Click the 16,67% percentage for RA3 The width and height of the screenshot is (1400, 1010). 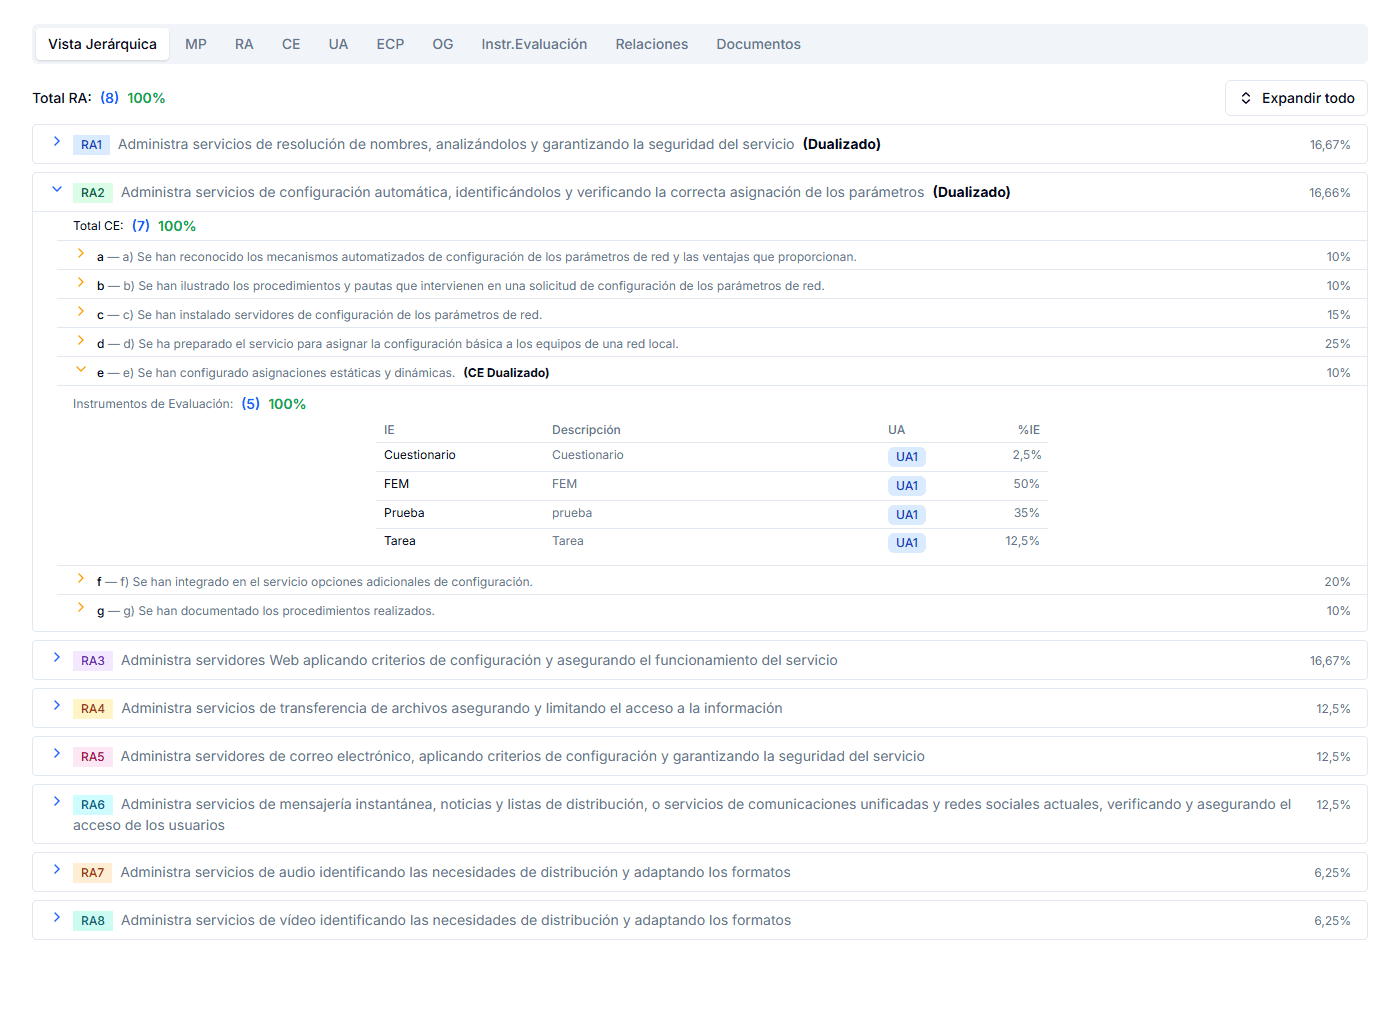[1330, 661]
